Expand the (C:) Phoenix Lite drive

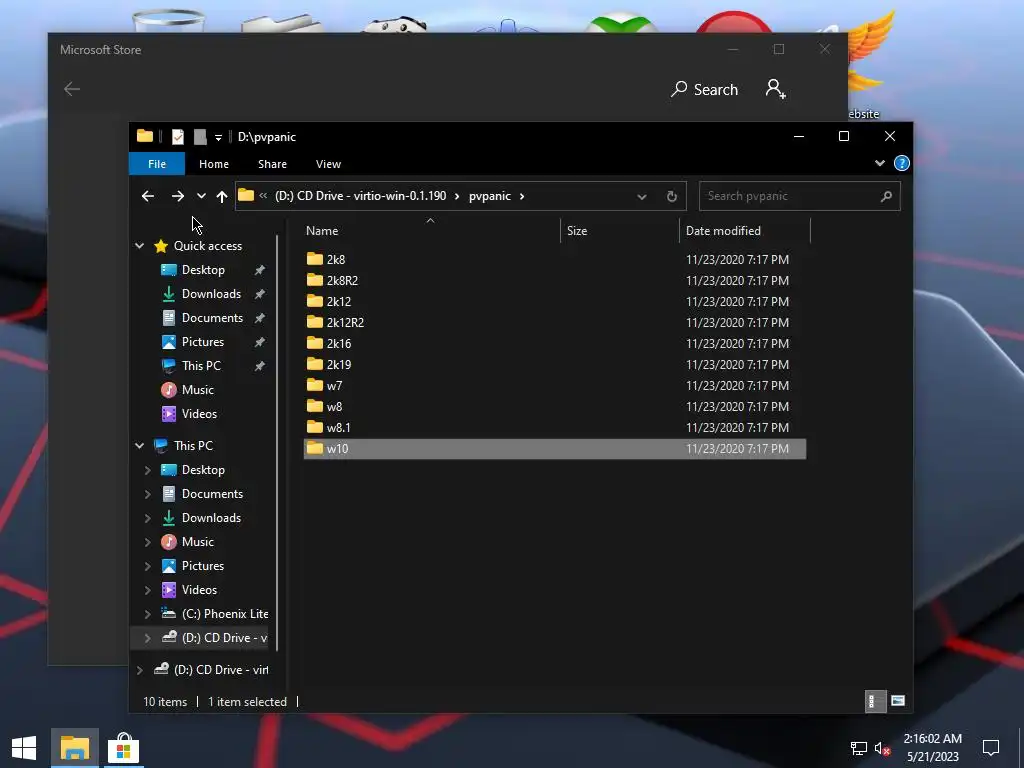pos(148,614)
